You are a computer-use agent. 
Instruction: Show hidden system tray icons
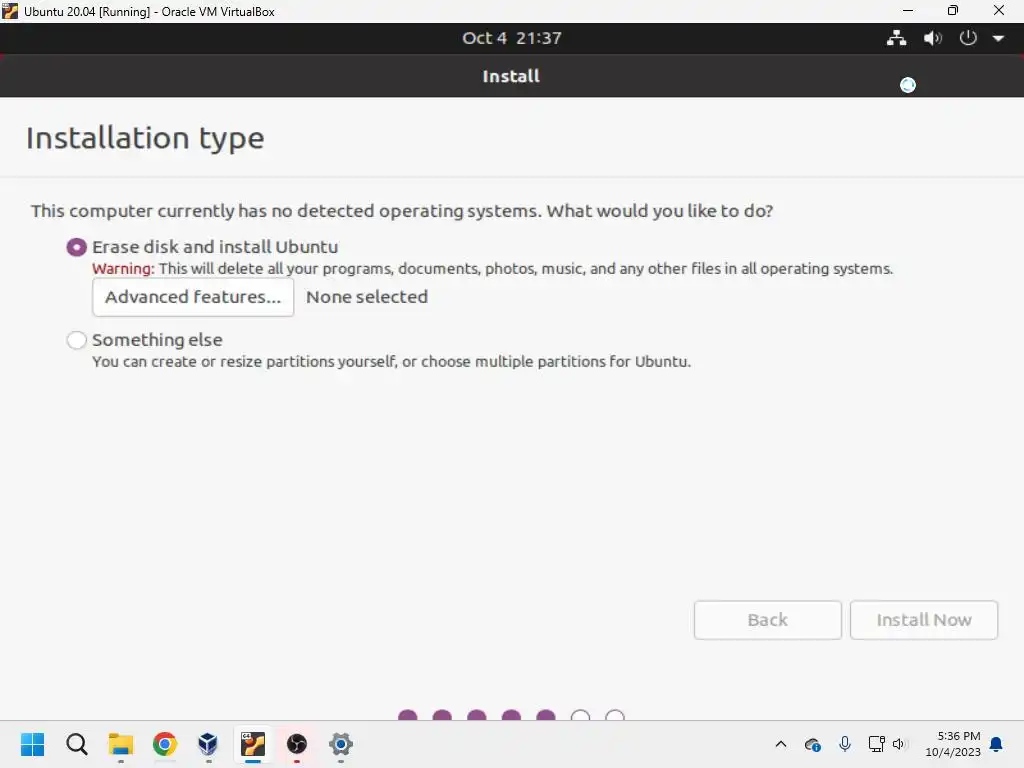click(780, 744)
